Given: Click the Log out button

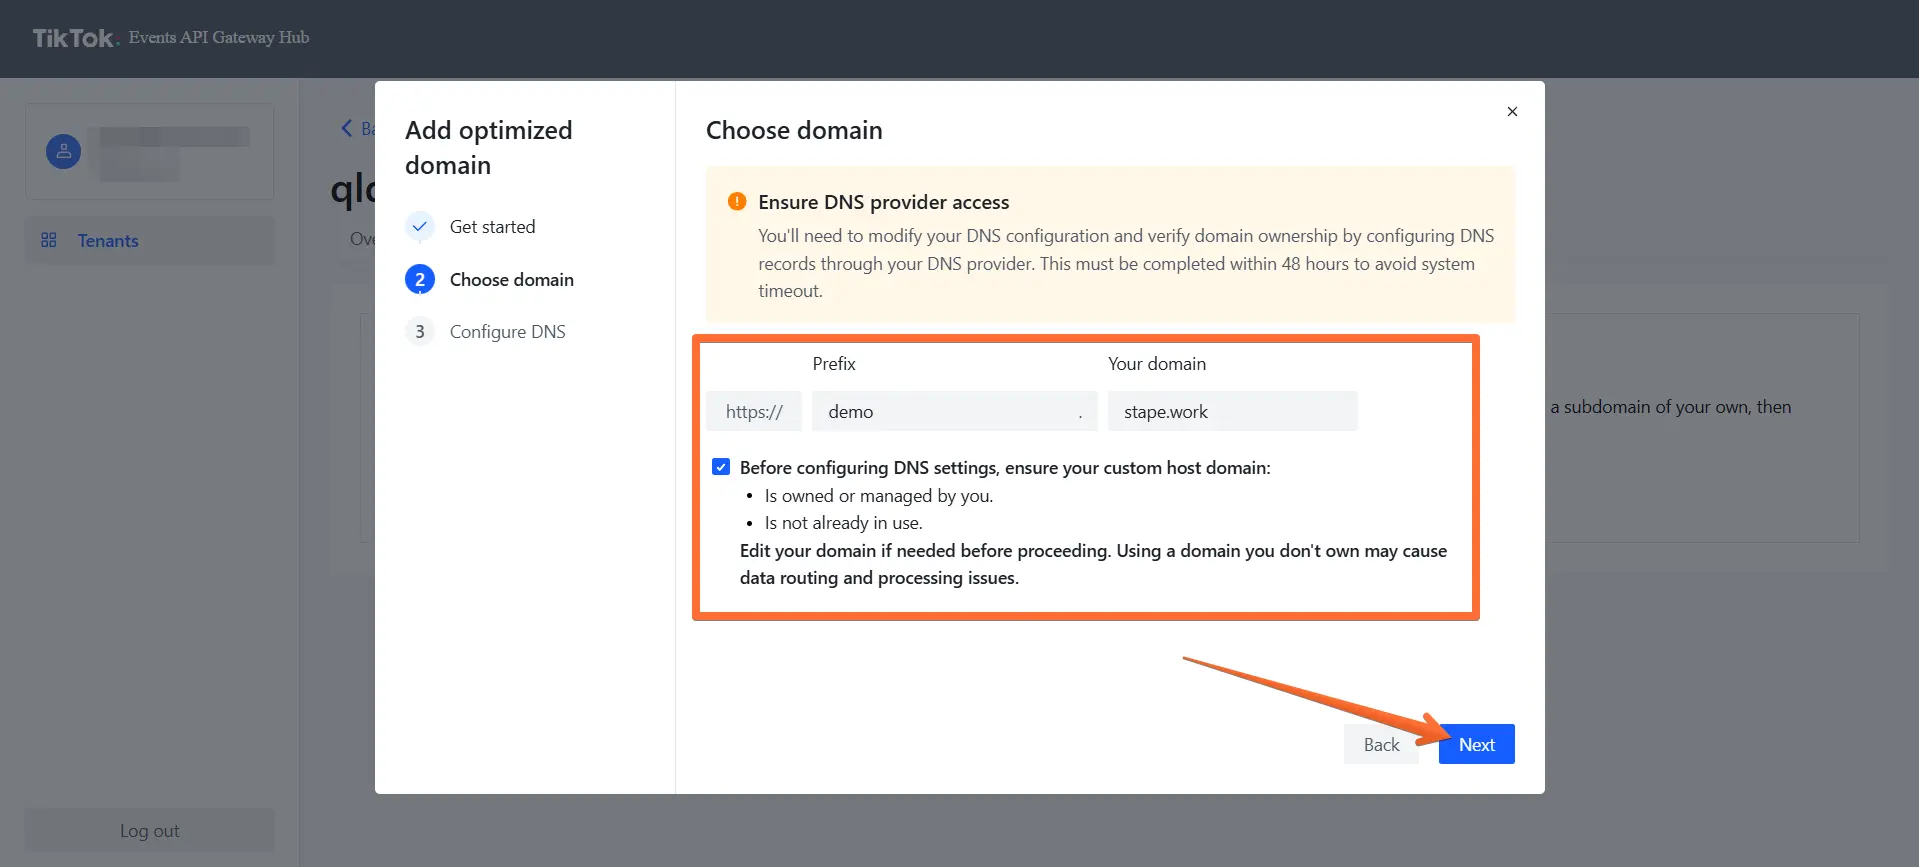Looking at the screenshot, I should 150,831.
